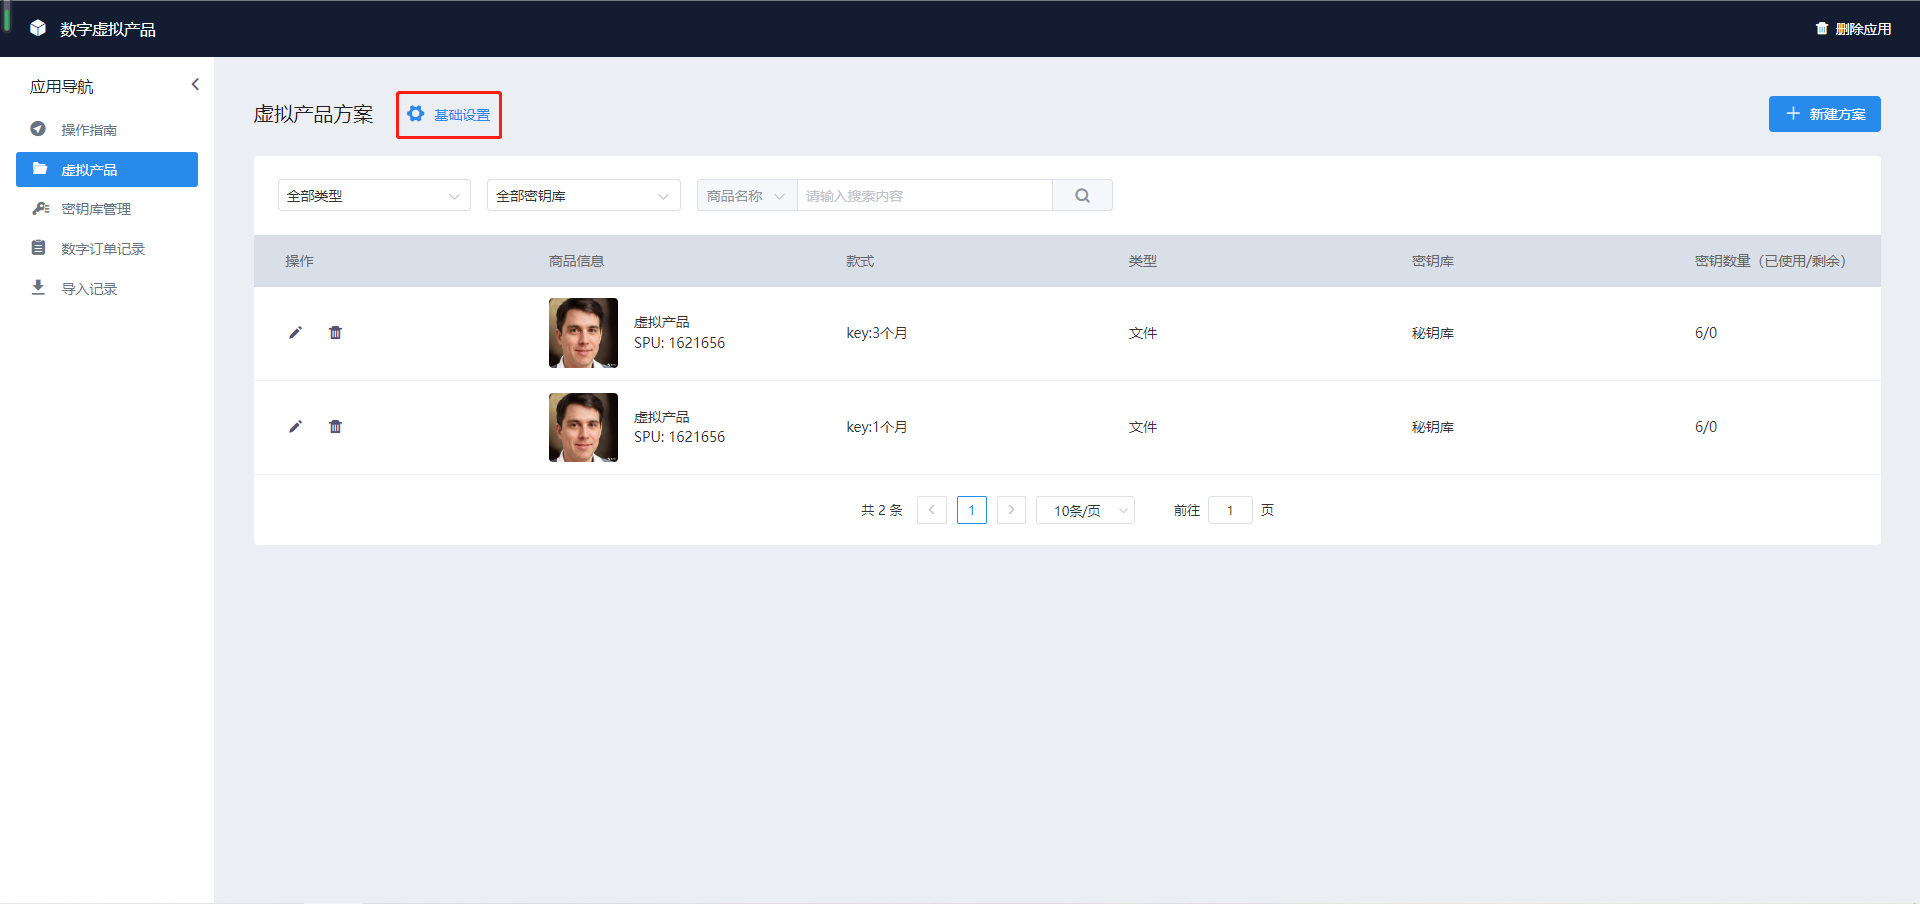1920x904 pixels.
Task: Open the 商品名称 search field selector
Action: 746,196
